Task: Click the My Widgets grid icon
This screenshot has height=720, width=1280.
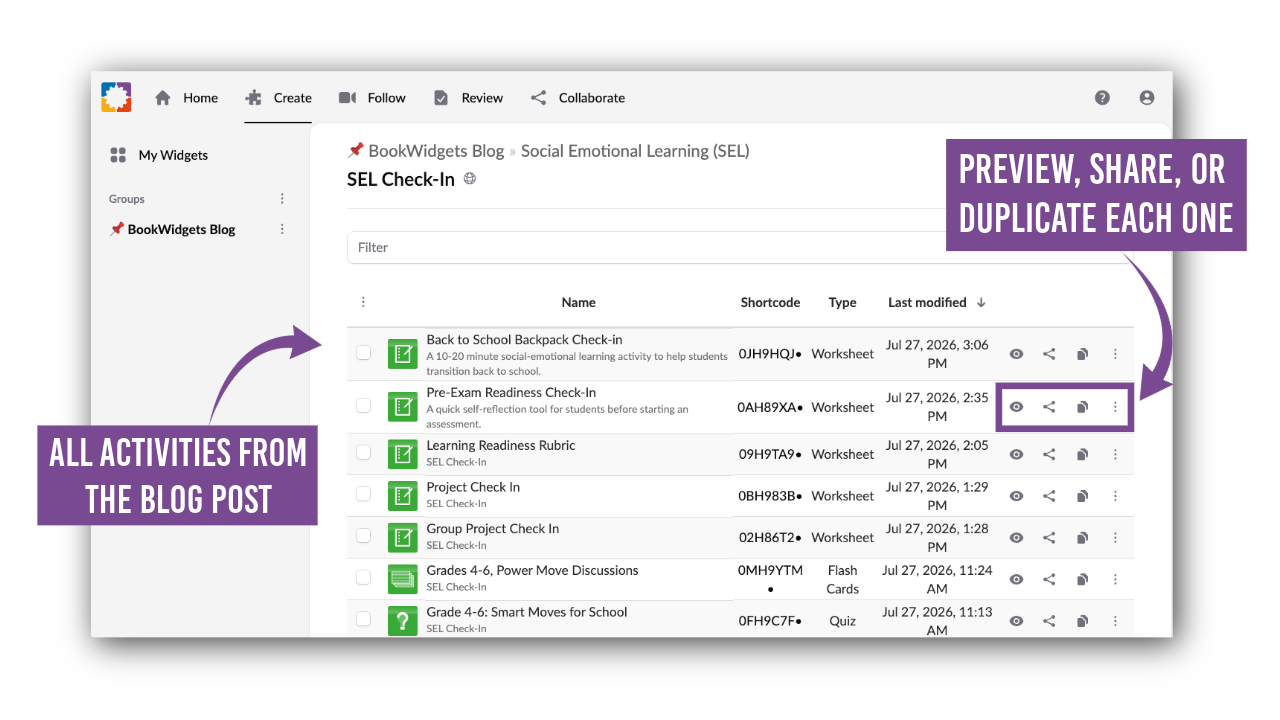Action: click(x=118, y=155)
